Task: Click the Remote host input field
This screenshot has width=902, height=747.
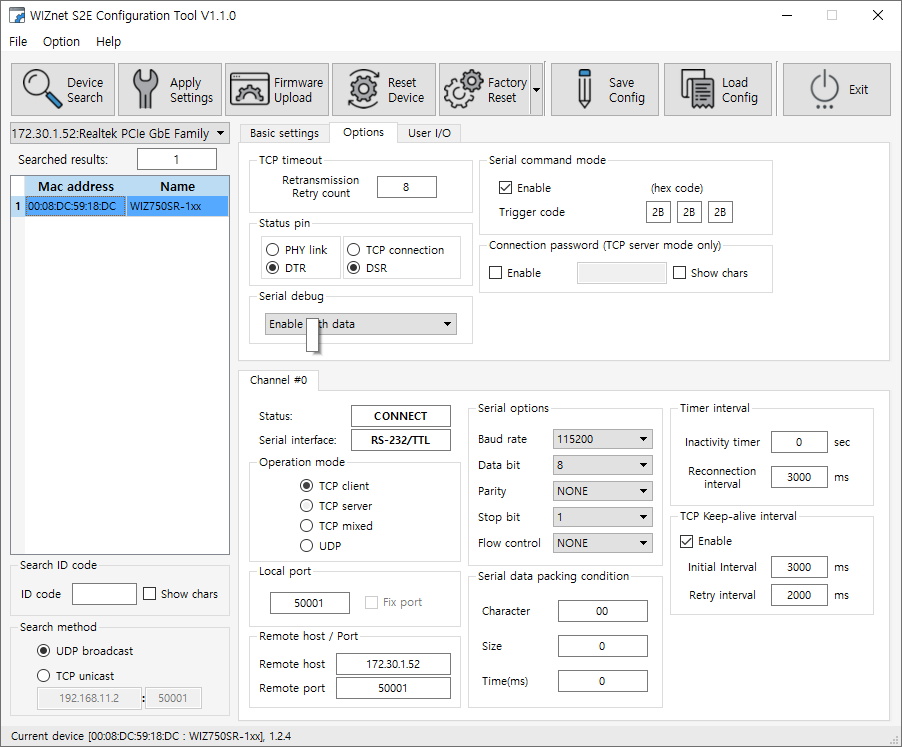Action: coord(393,664)
